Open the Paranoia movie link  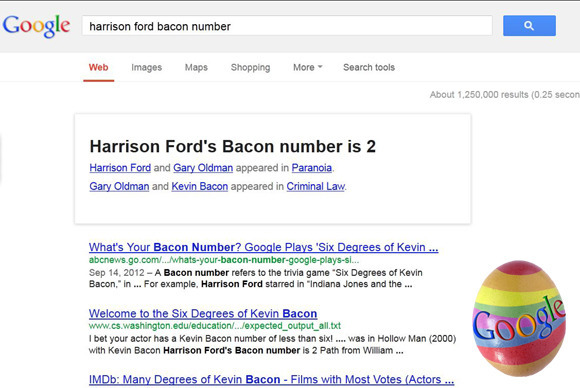pyautogui.click(x=311, y=168)
